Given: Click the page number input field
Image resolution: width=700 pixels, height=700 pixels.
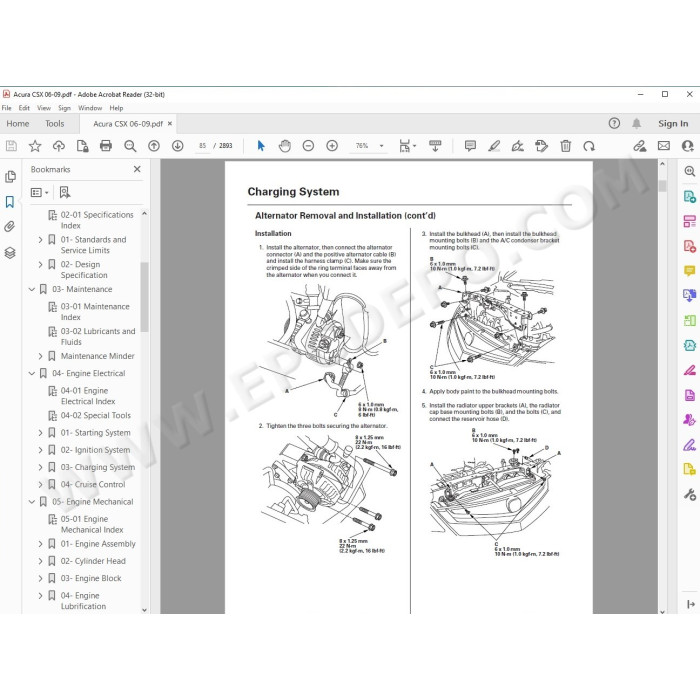Looking at the screenshot, I should [x=203, y=146].
